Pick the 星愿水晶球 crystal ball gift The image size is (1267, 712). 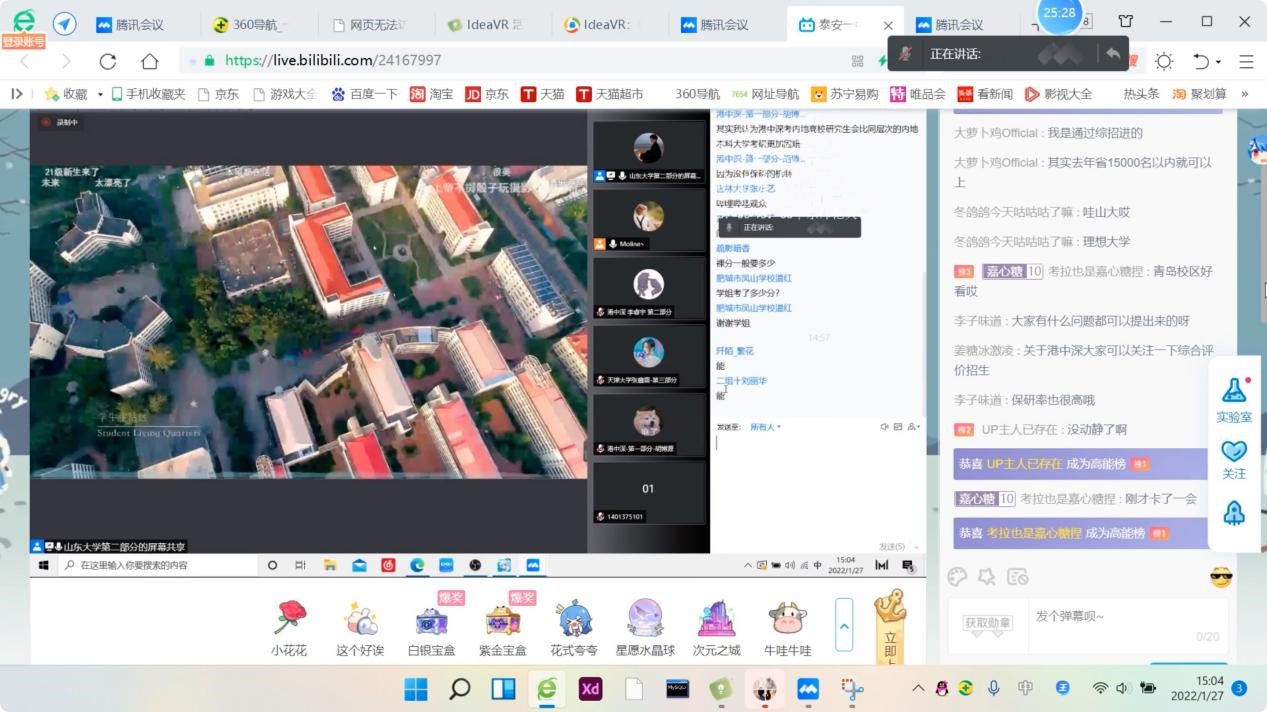[645, 619]
